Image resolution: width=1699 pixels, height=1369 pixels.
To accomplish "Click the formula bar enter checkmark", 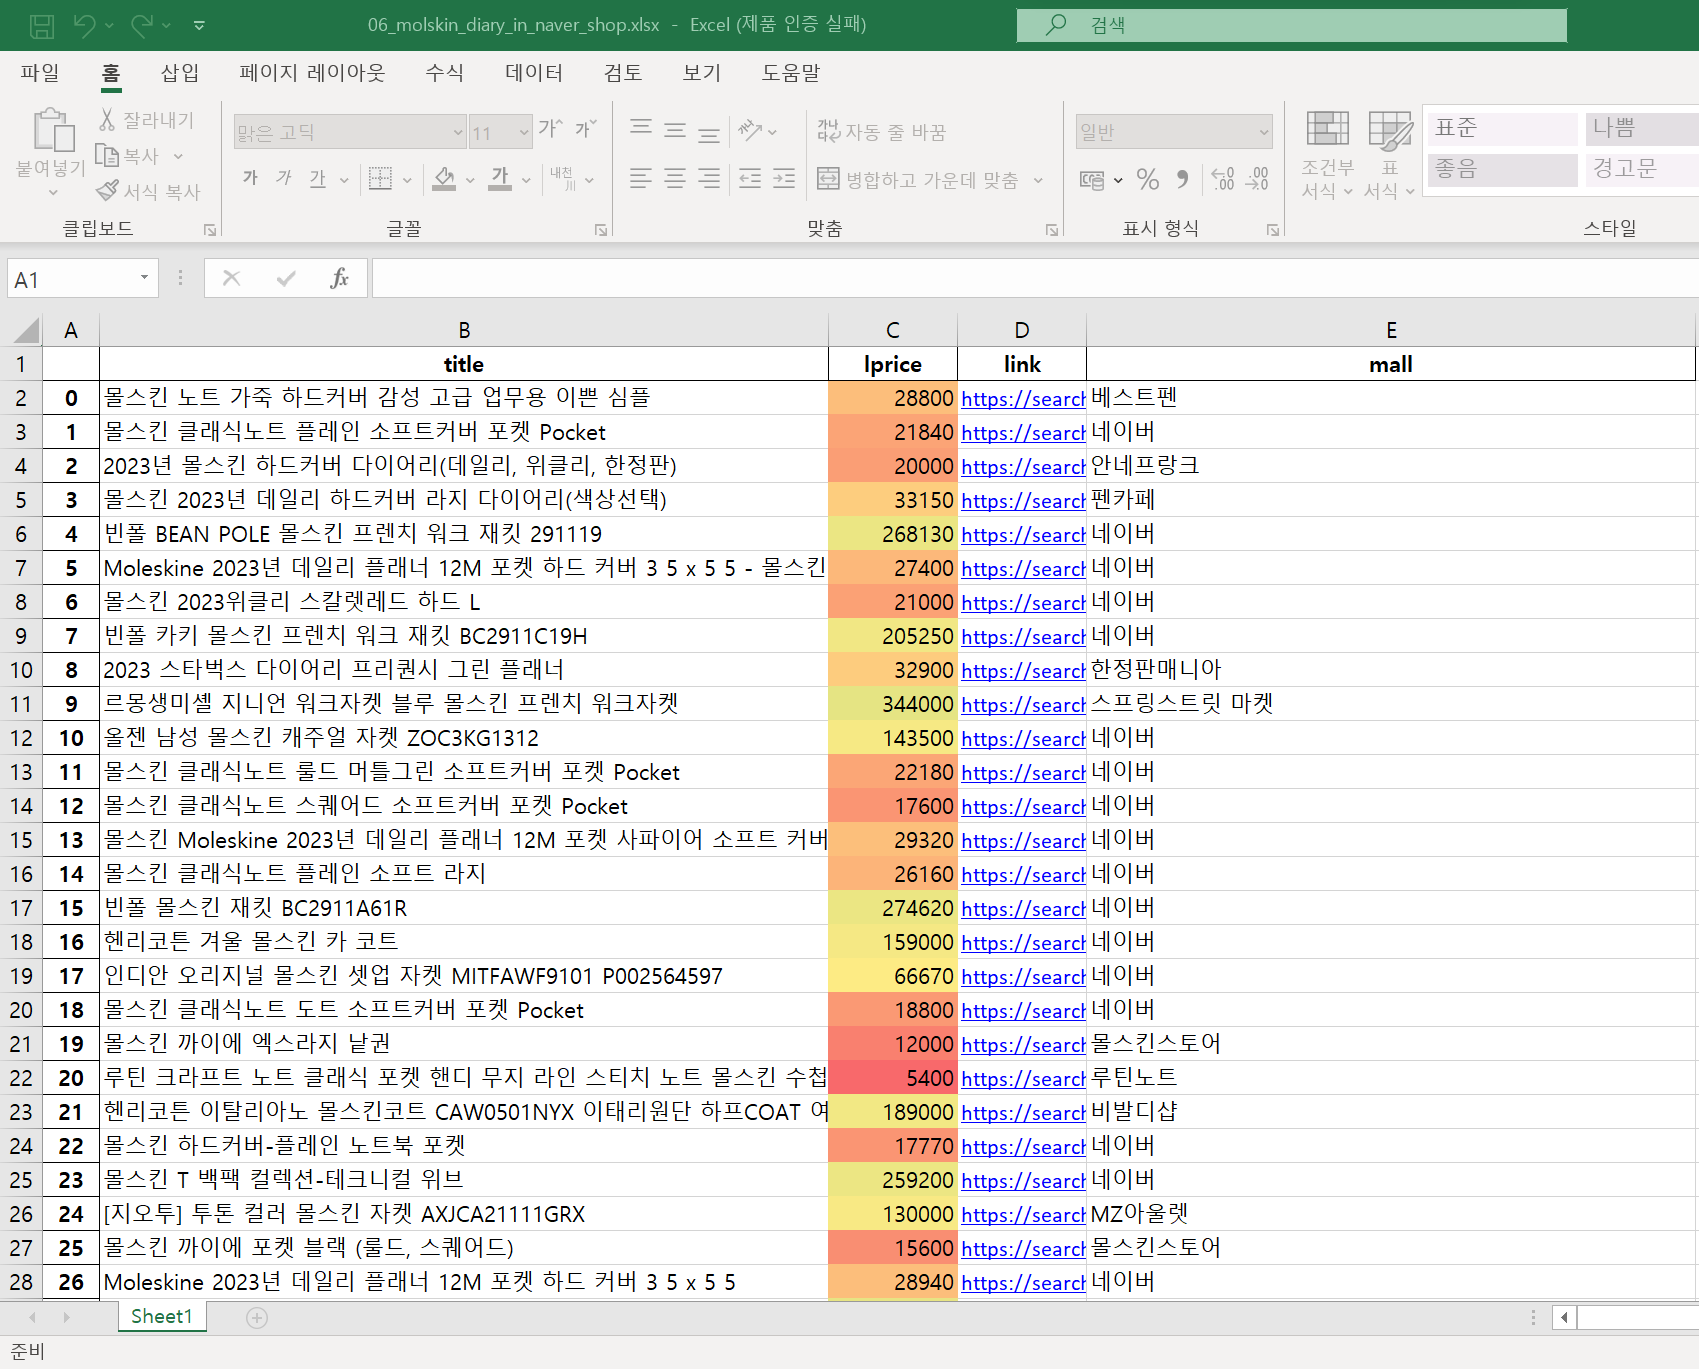I will tap(286, 278).
